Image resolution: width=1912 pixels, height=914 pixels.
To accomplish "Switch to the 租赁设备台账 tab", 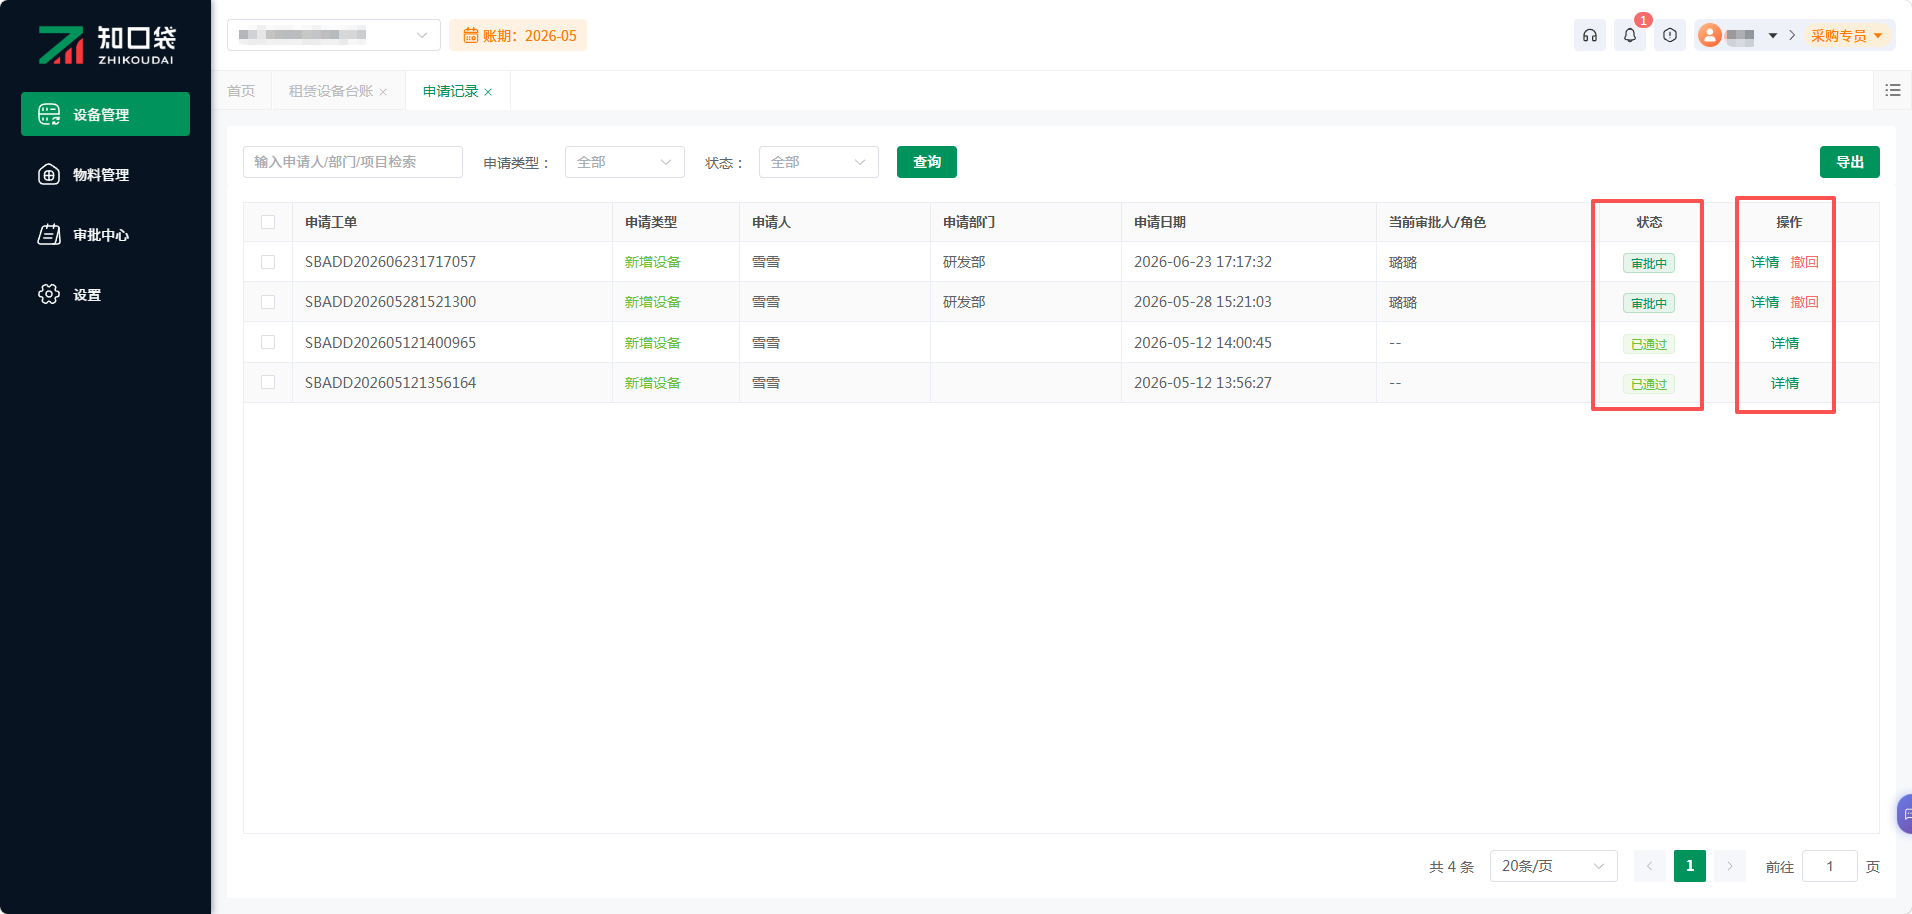I will coord(331,91).
